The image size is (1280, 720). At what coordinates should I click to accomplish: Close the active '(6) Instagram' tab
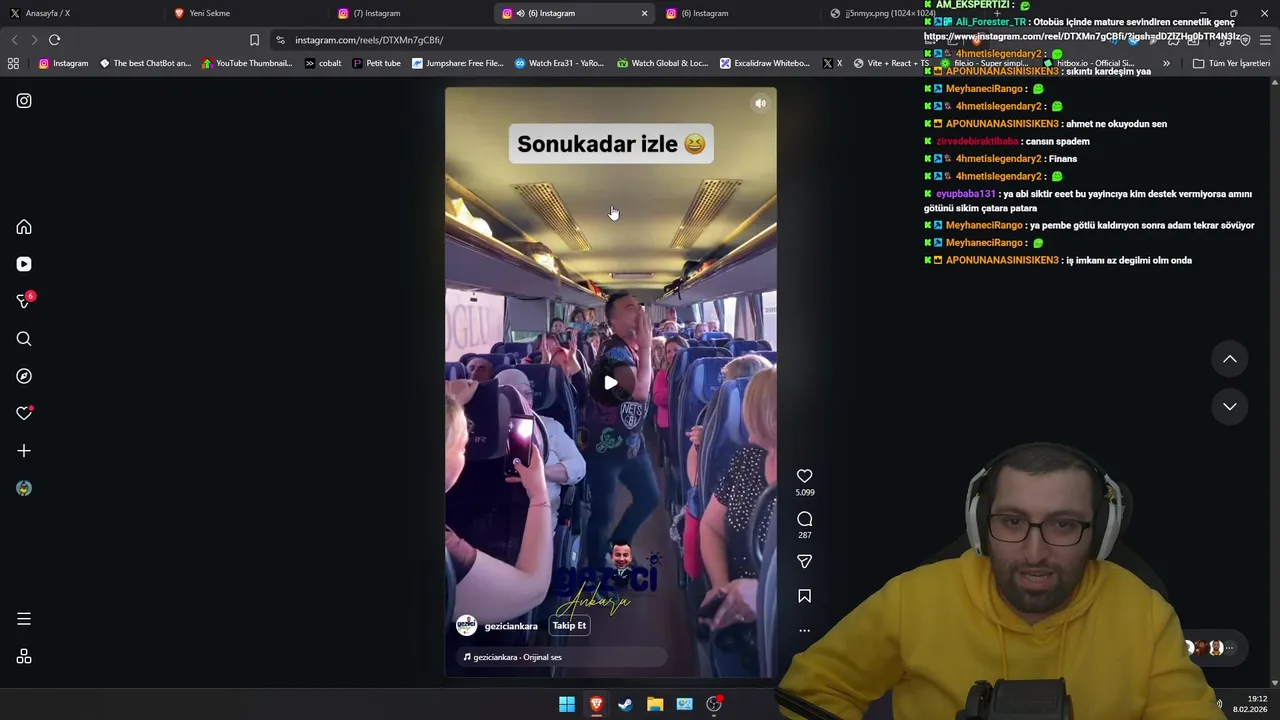point(644,13)
